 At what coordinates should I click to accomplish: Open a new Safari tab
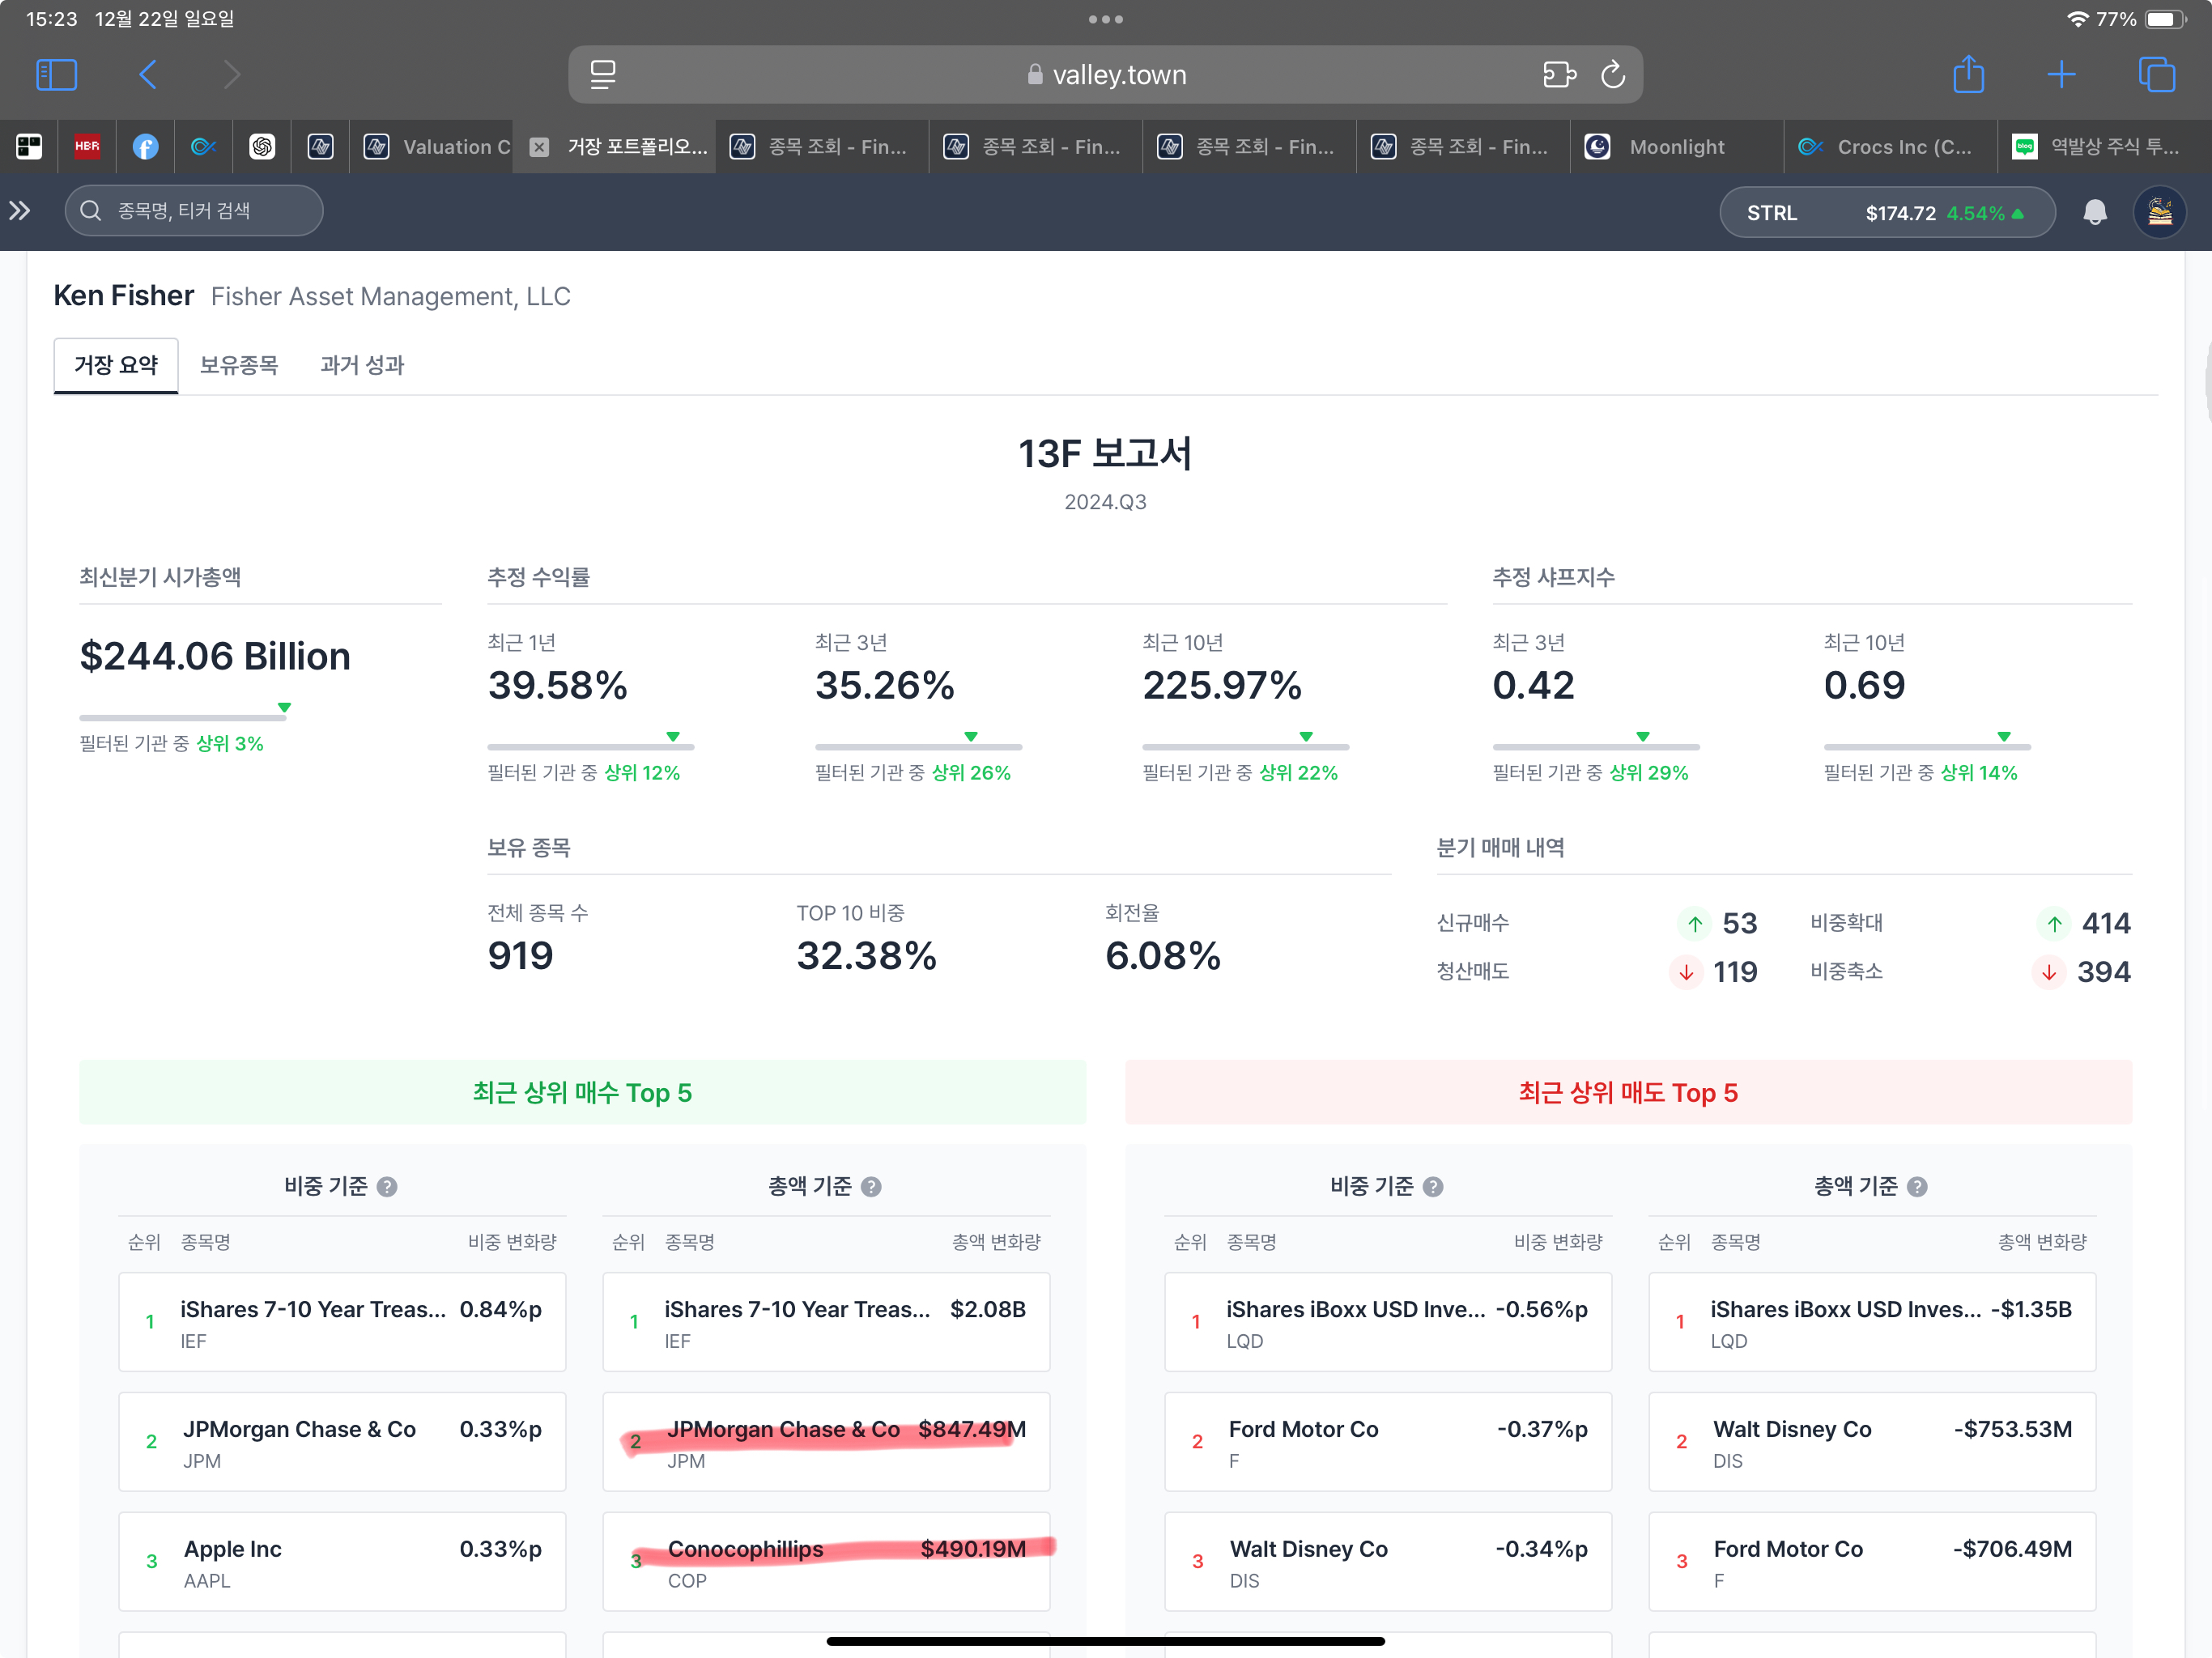(x=2061, y=74)
